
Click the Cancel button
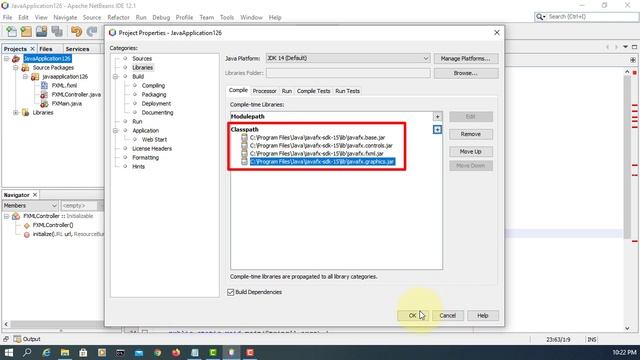(448, 316)
